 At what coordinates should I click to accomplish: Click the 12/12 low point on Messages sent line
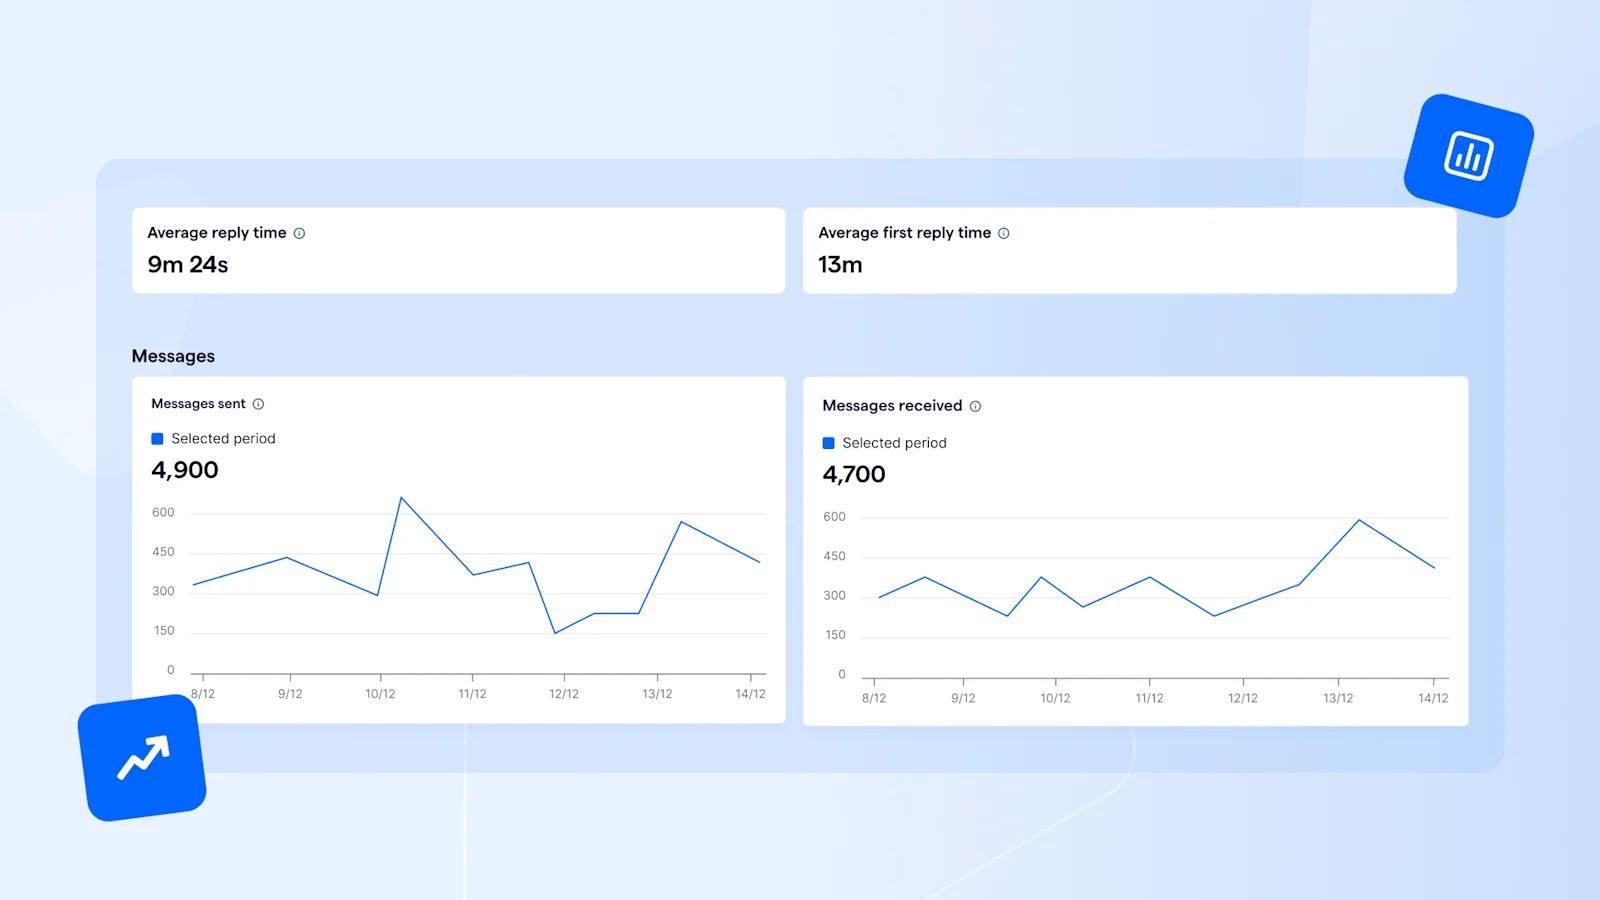point(555,633)
